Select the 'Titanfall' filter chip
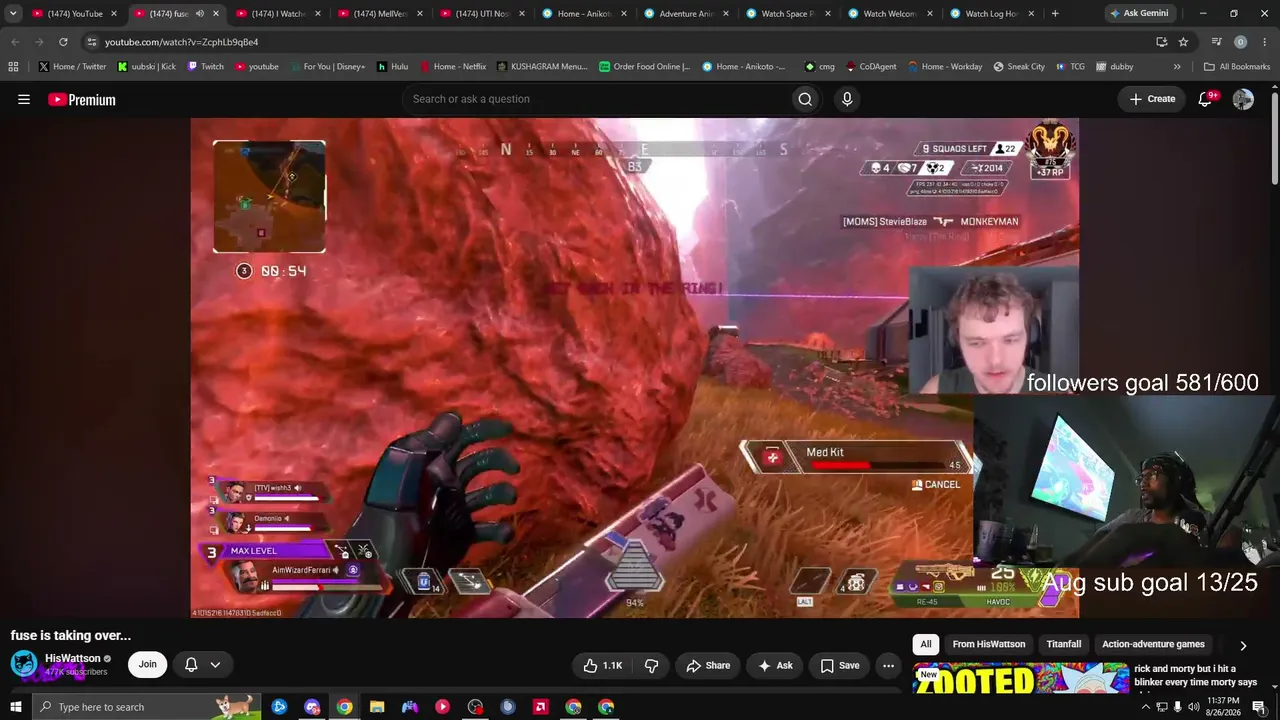Viewport: 1280px width, 720px height. point(1064,645)
